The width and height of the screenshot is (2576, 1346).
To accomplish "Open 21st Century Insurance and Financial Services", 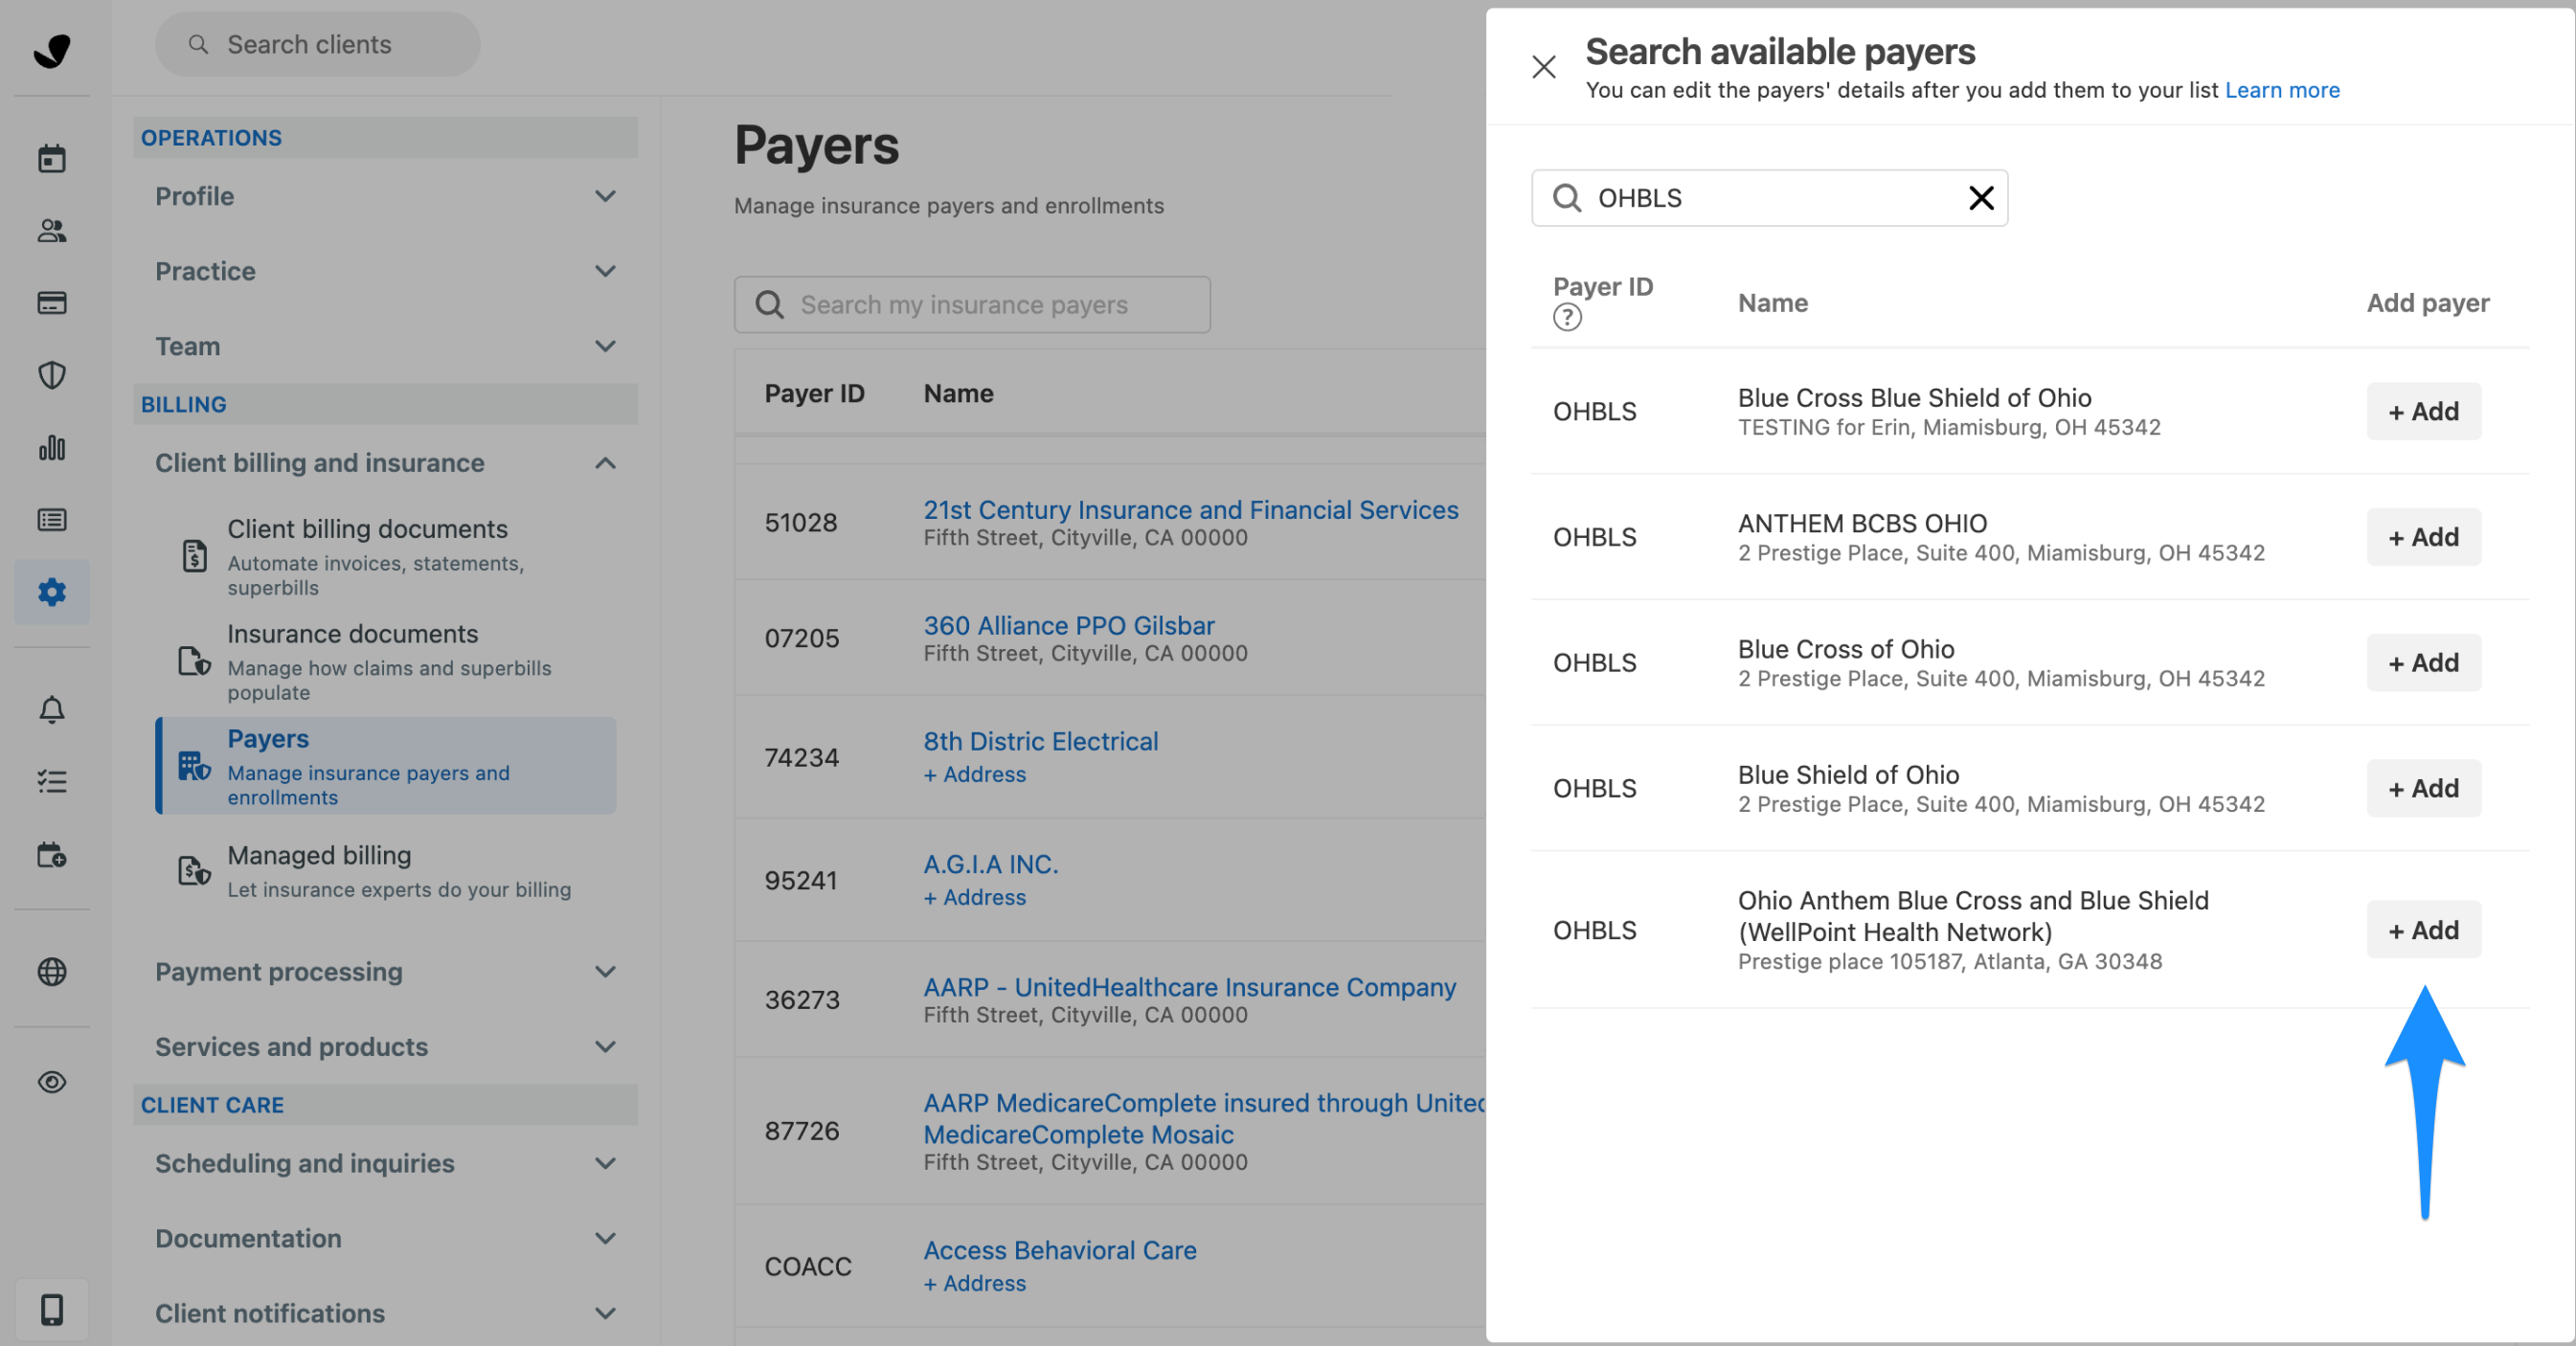I will (1190, 509).
